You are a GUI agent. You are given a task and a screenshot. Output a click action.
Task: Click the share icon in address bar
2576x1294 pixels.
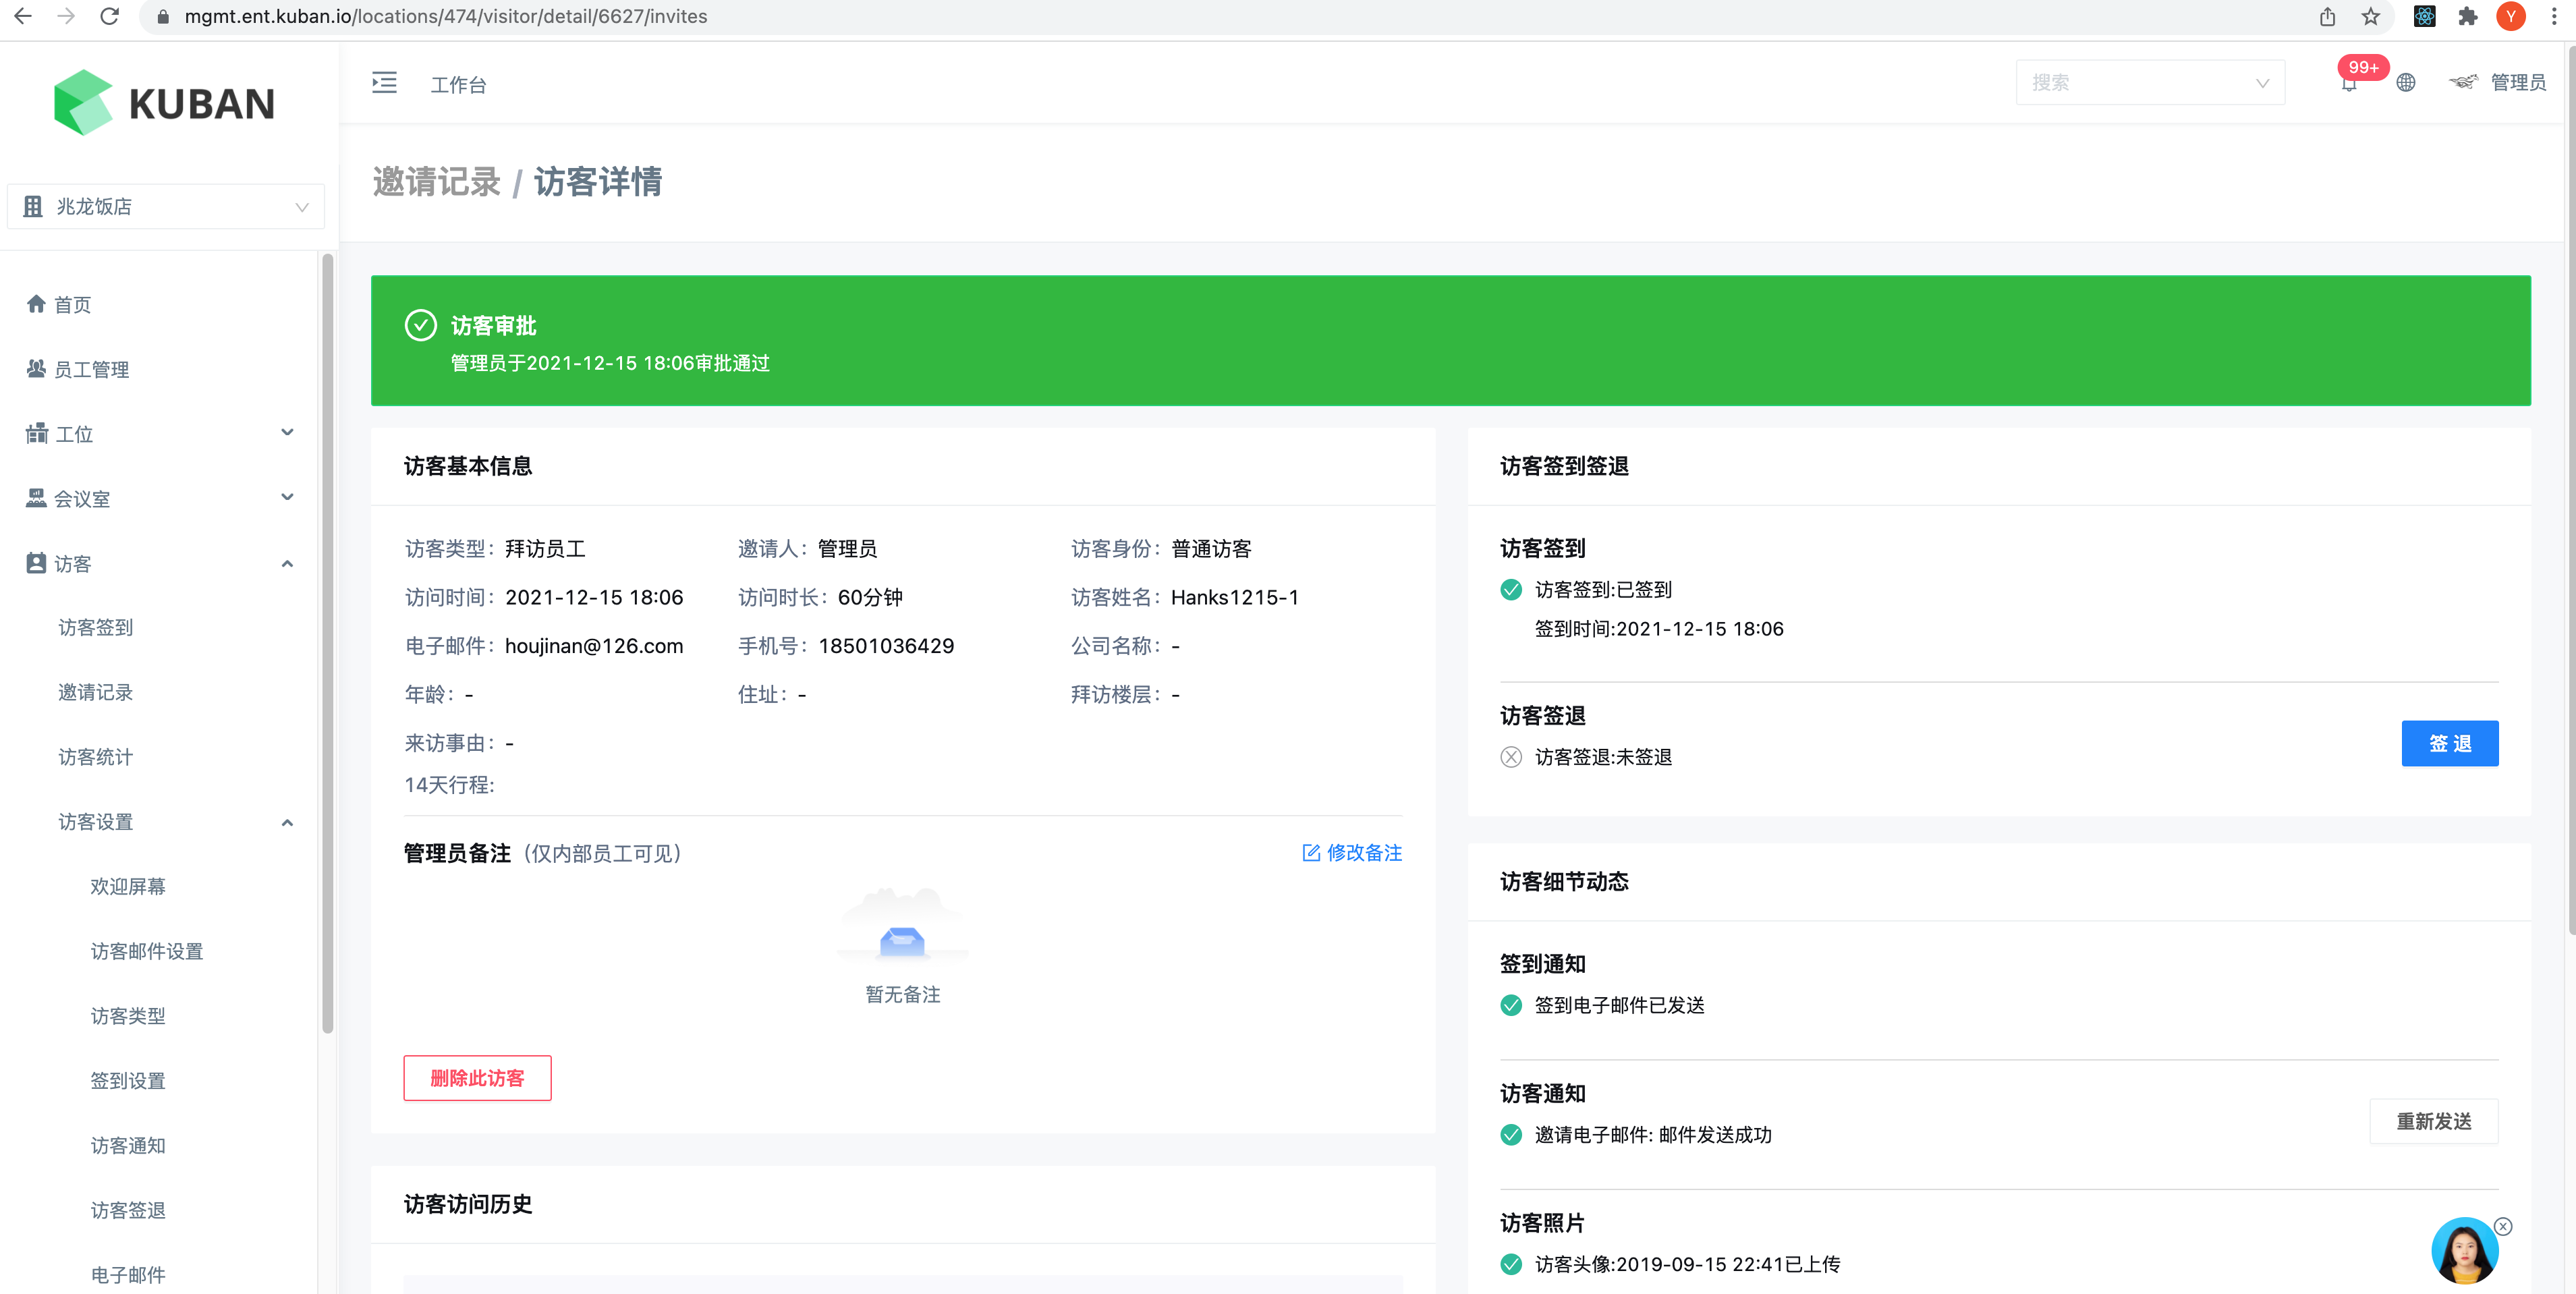(x=2327, y=16)
